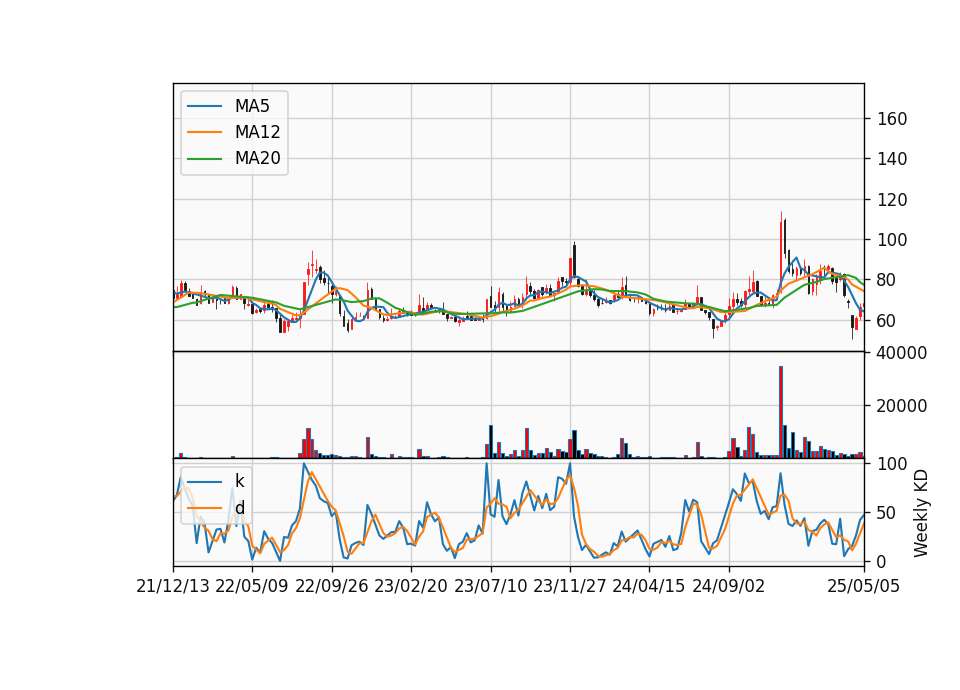960x690 pixels.
Task: Click the MA12 legend label
Action: pyautogui.click(x=257, y=132)
